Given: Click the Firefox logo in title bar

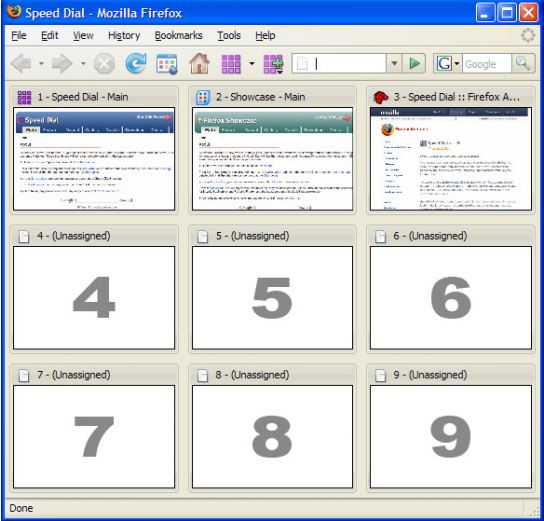Looking at the screenshot, I should click(x=14, y=12).
